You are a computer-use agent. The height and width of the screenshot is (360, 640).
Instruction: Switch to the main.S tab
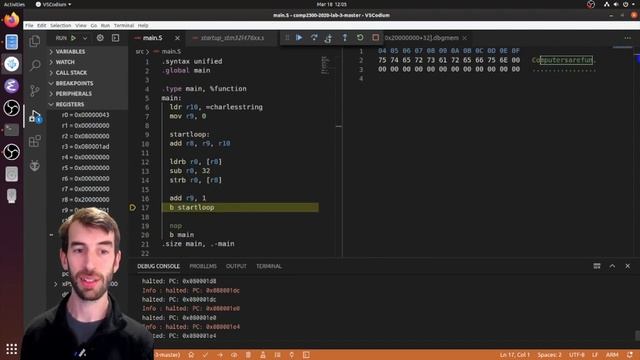point(152,38)
